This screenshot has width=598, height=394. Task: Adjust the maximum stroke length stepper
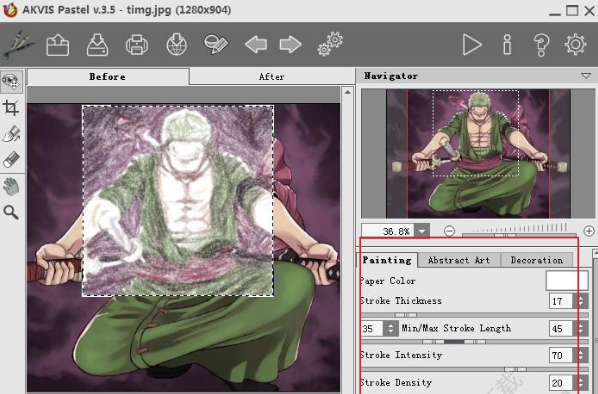[581, 328]
